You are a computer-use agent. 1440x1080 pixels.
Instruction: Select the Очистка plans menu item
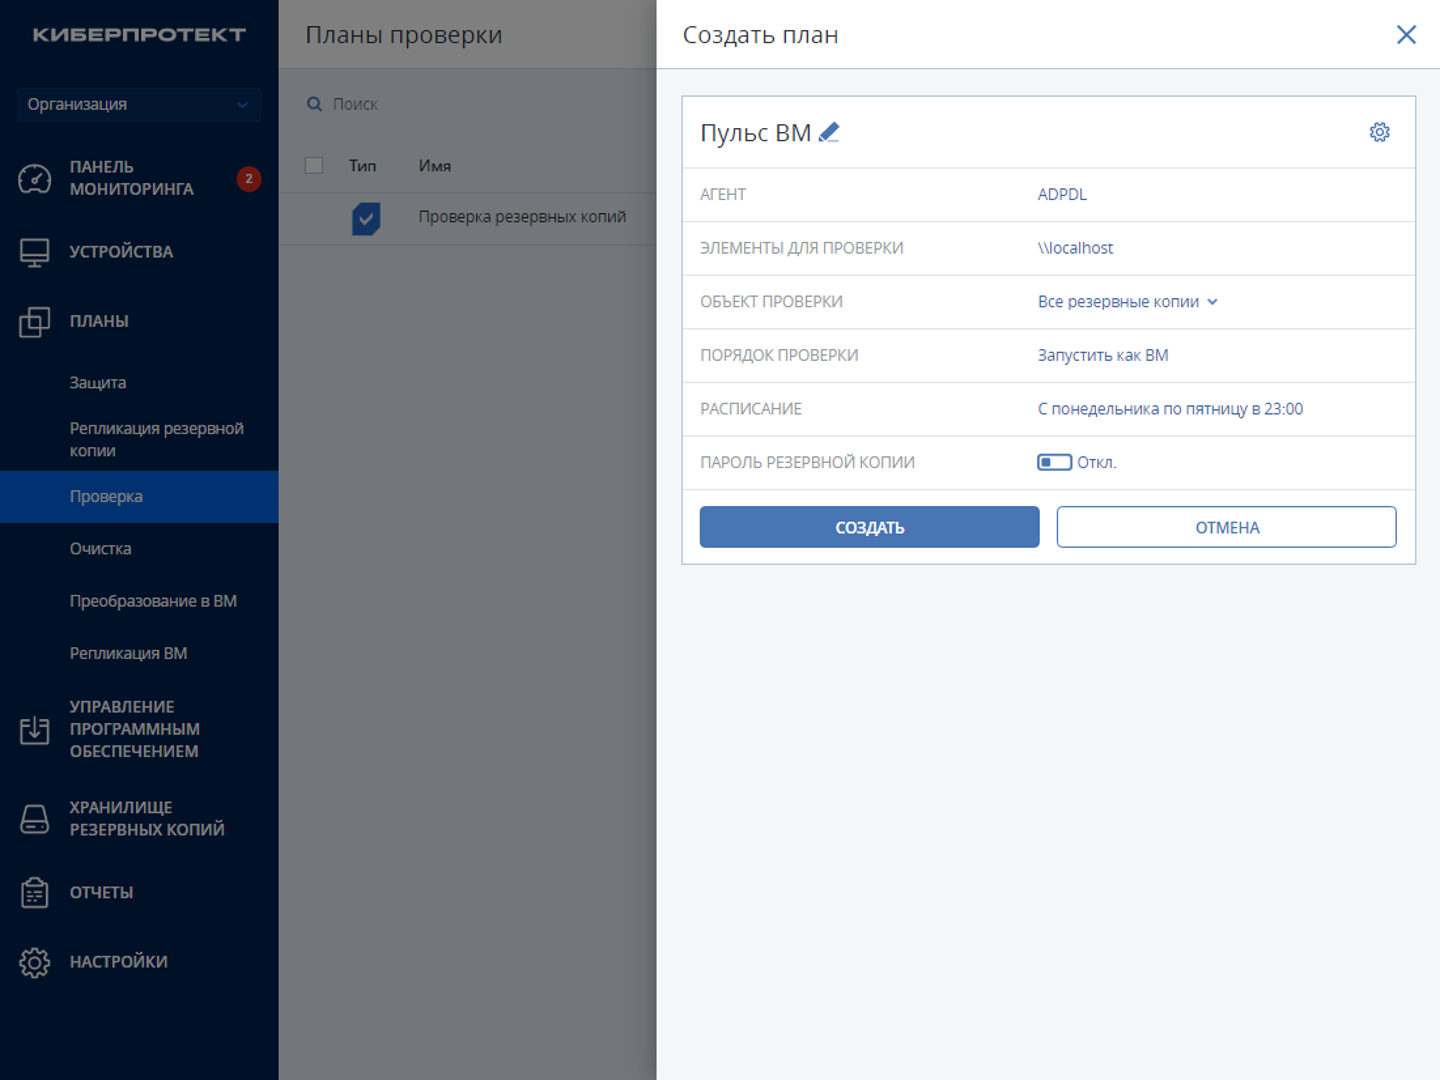(101, 549)
